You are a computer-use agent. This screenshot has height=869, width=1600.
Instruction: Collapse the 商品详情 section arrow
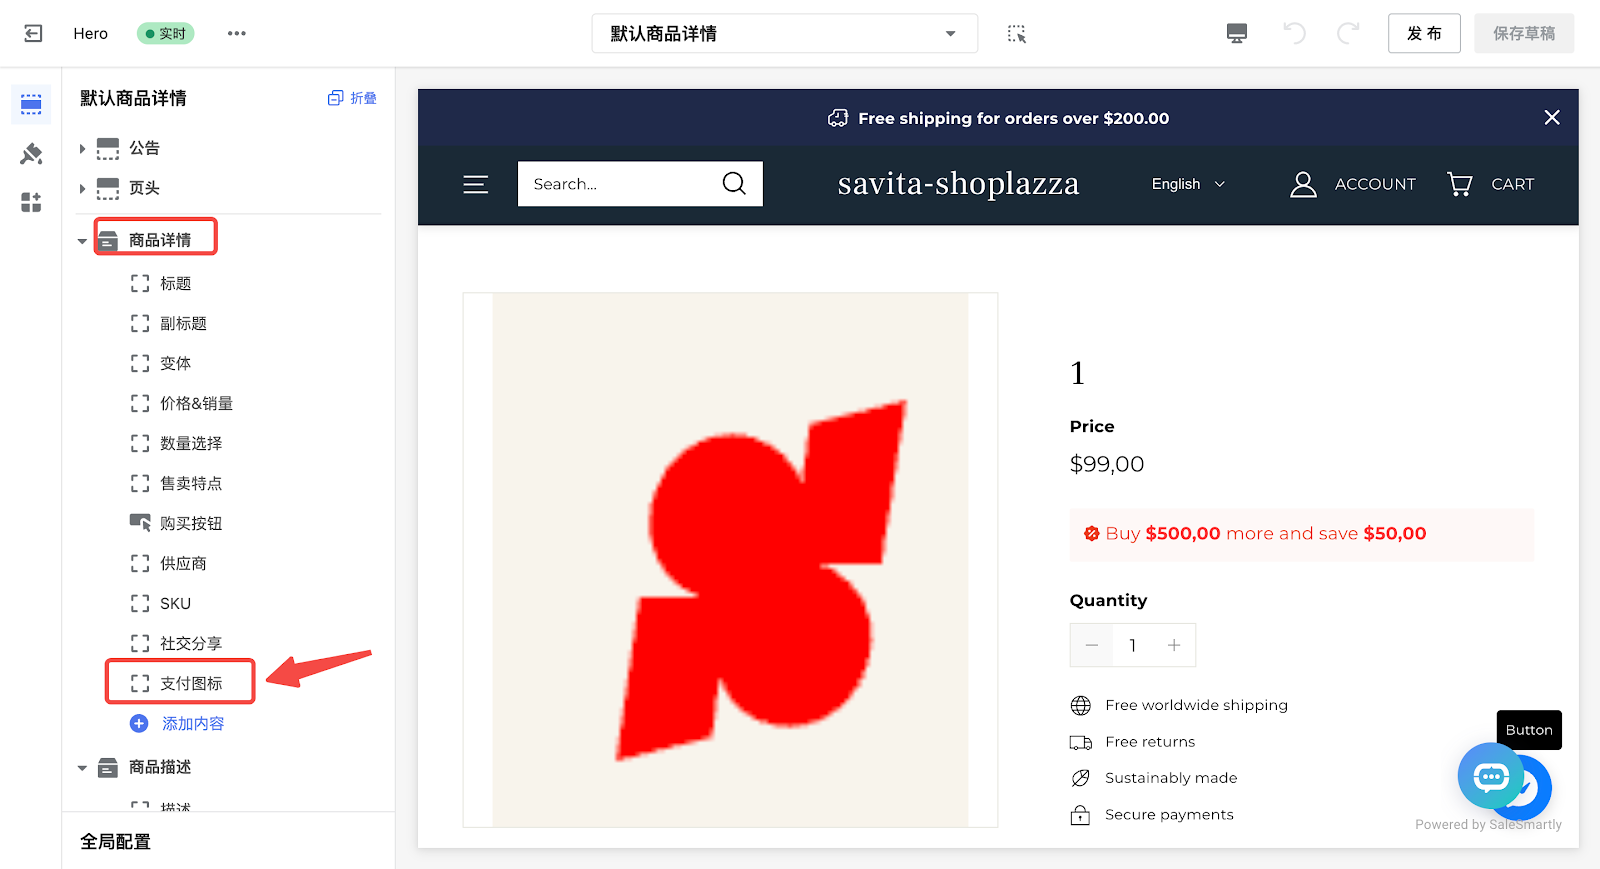click(x=82, y=241)
